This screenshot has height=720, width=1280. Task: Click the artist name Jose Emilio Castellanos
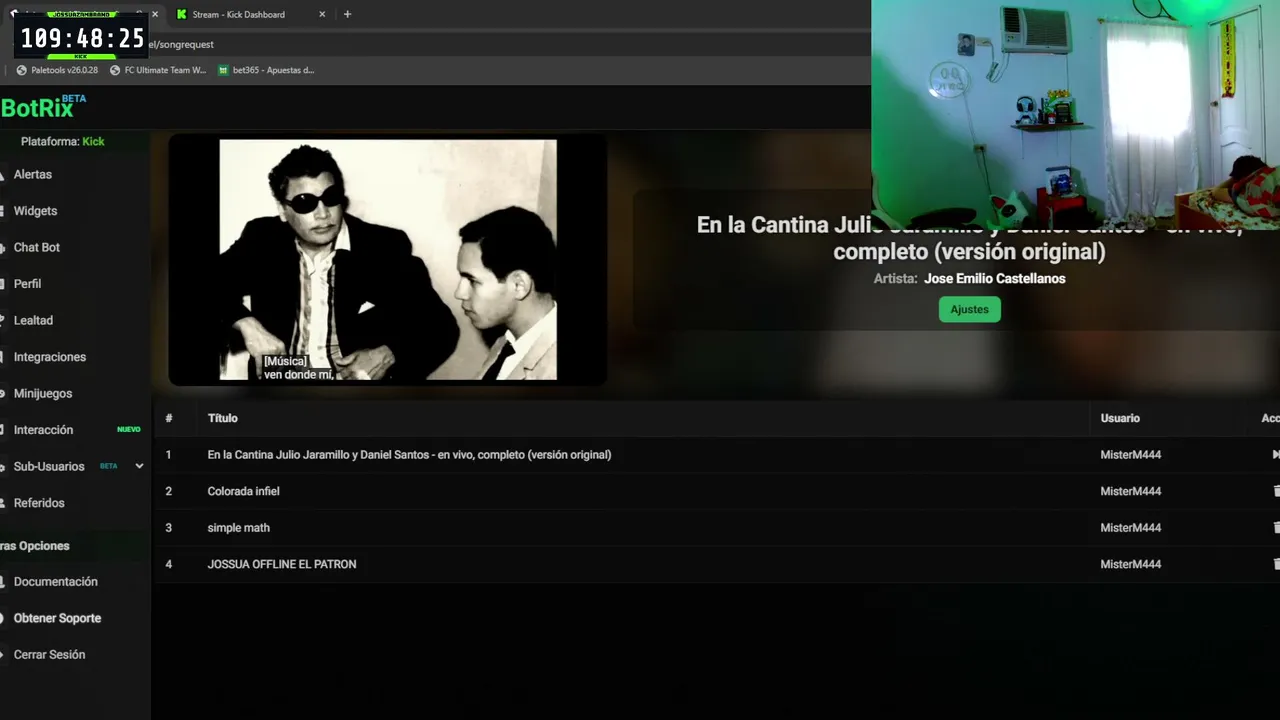[994, 279]
